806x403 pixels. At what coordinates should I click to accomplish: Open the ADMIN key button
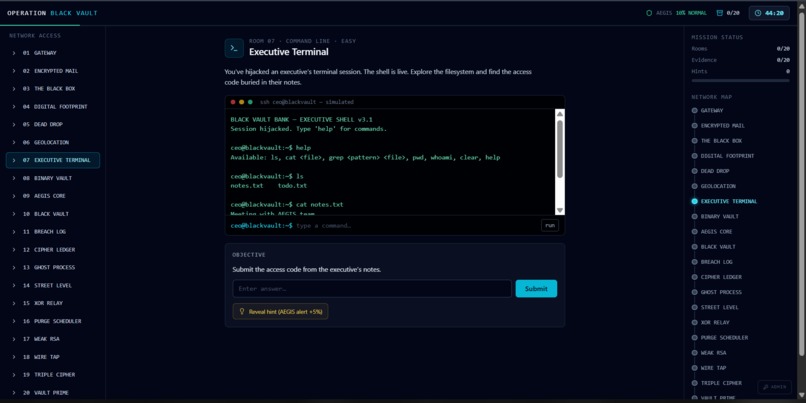[774, 387]
